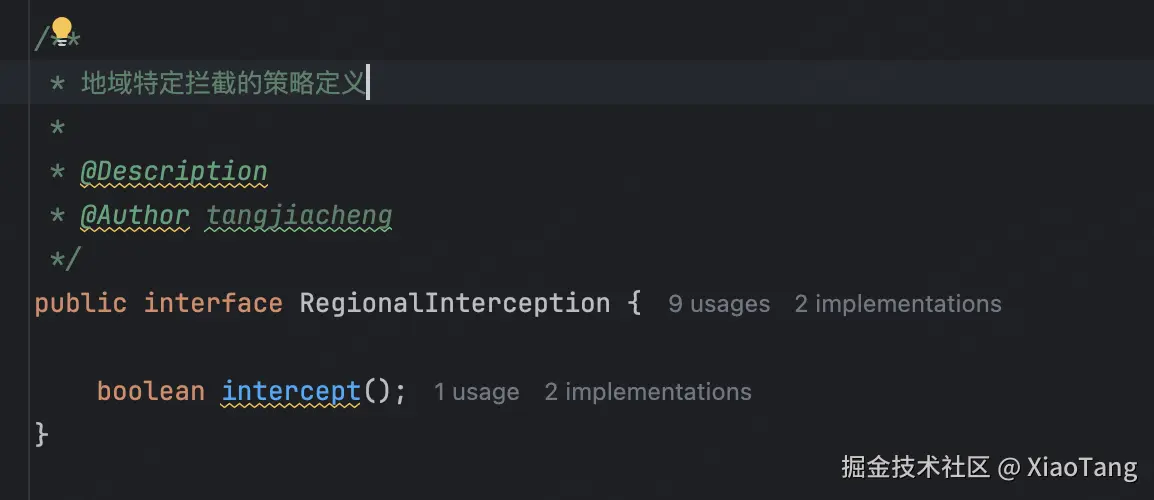
Task: Click the closing brace of the interface
Action: click(x=42, y=434)
